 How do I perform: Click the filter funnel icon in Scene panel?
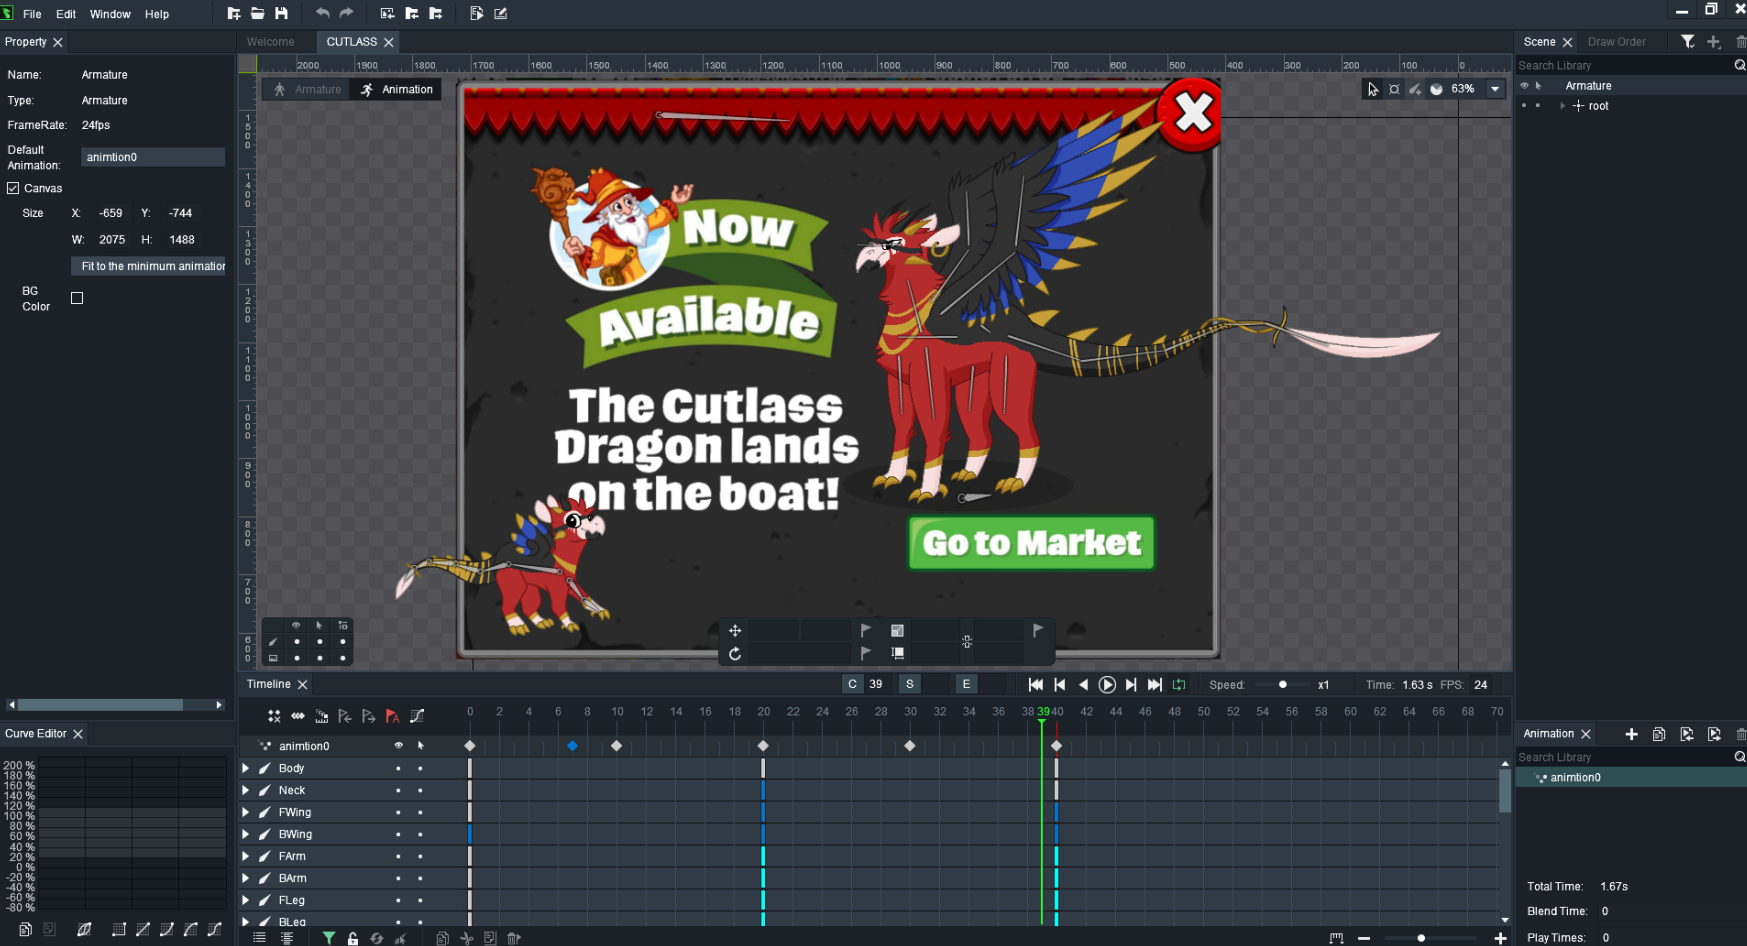pyautogui.click(x=1687, y=42)
